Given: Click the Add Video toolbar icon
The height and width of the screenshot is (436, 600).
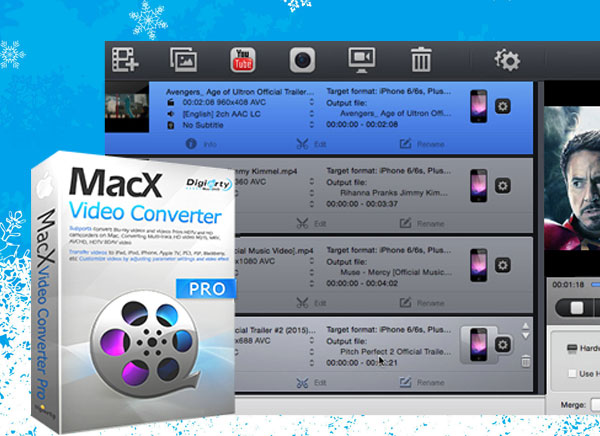Looking at the screenshot, I should coord(125,60).
